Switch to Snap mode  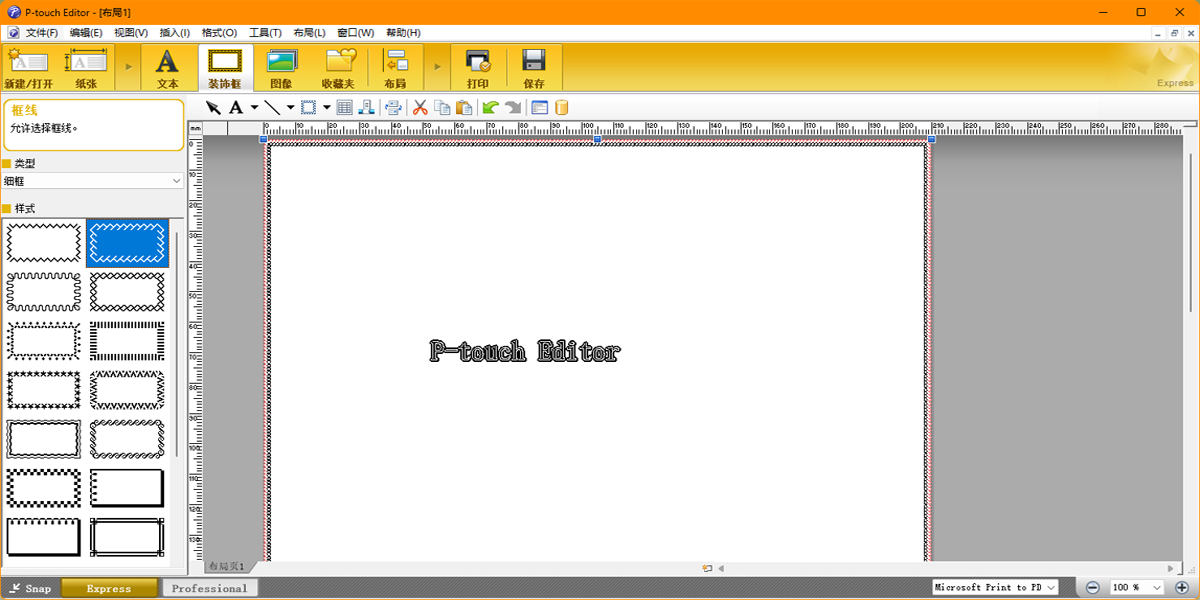click(30, 588)
